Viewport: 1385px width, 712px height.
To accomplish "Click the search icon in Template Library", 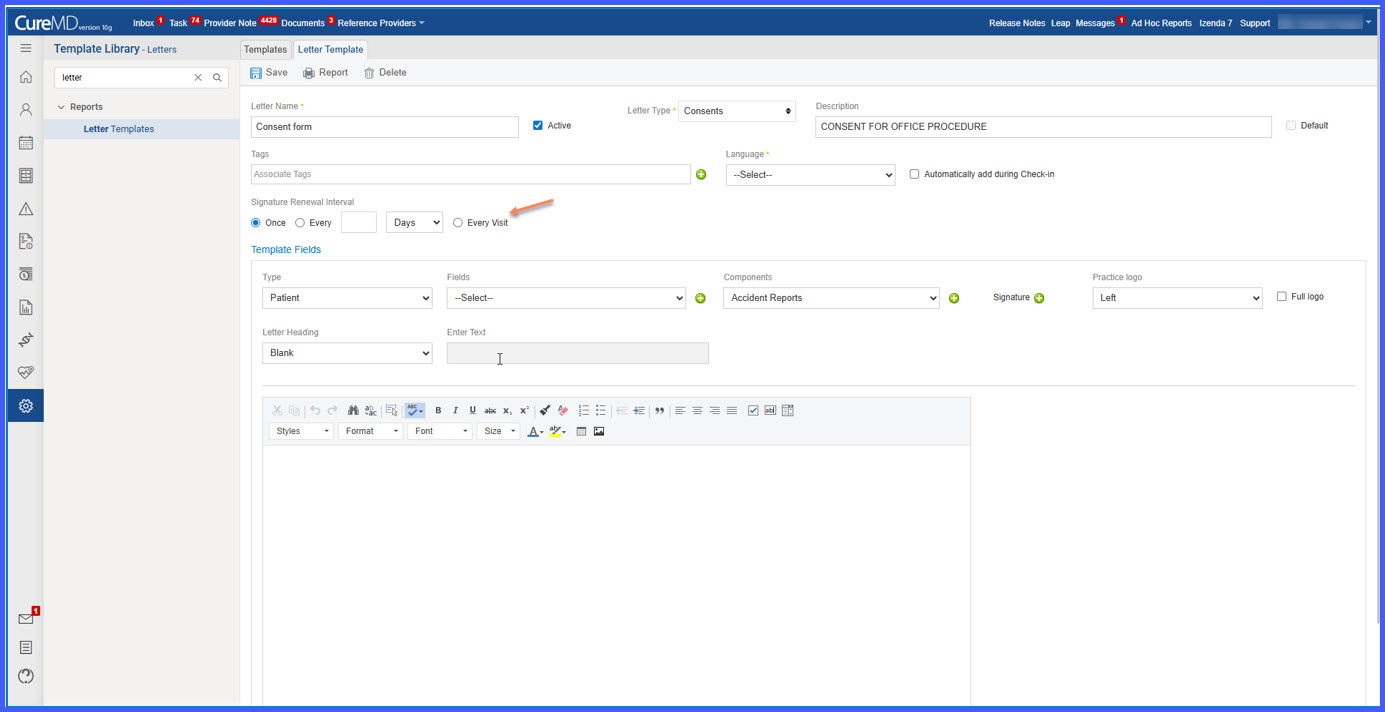I will click(217, 77).
